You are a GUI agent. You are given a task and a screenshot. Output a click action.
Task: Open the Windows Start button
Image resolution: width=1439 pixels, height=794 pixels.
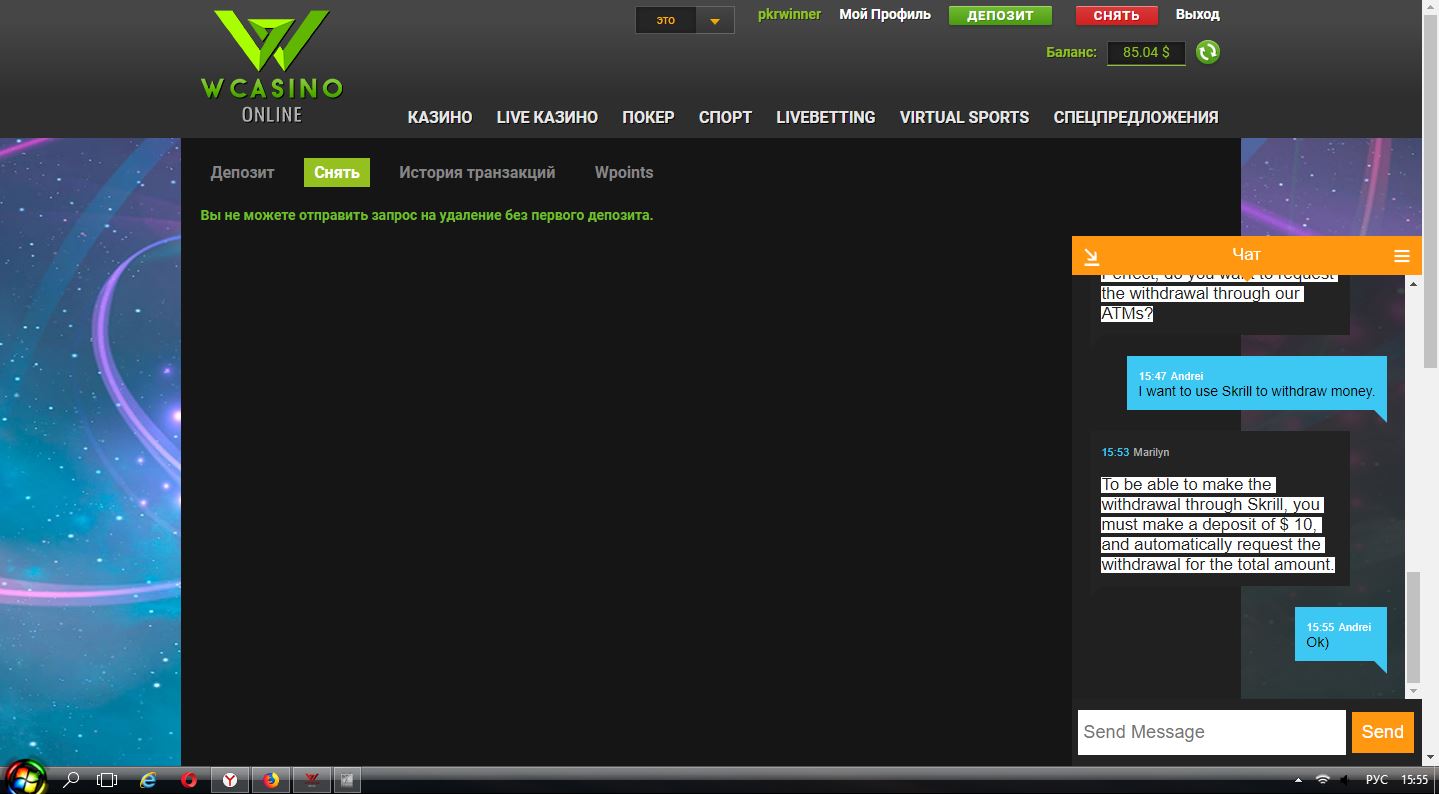pos(24,779)
